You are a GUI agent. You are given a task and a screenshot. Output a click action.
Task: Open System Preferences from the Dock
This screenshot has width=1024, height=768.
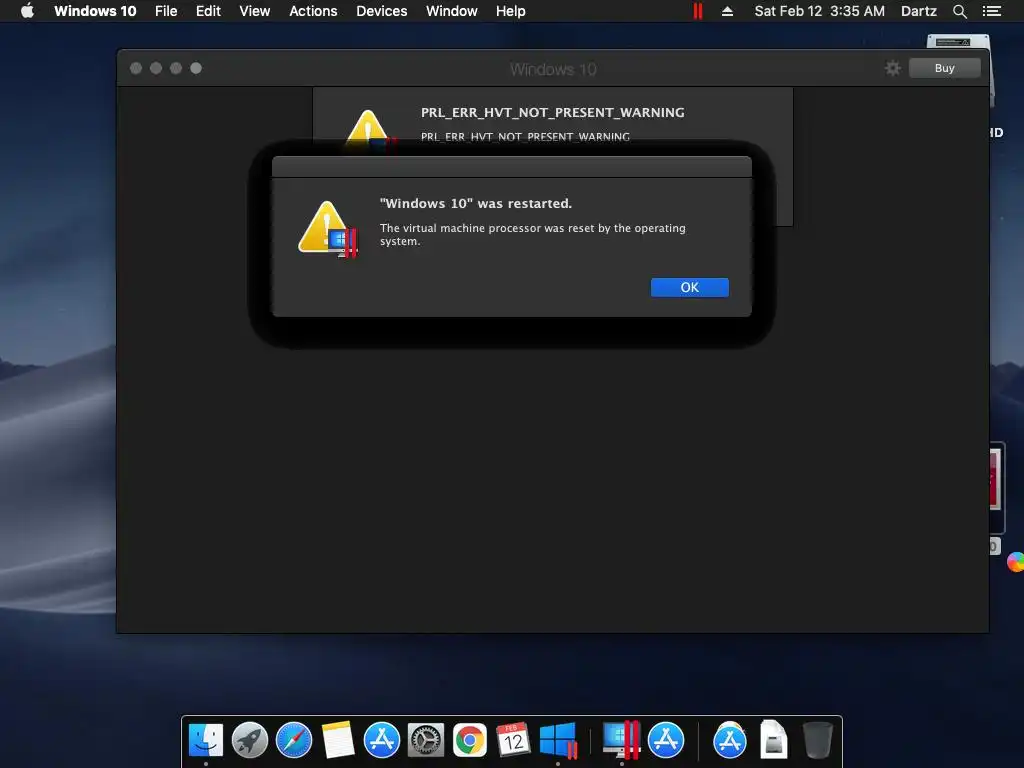[x=426, y=740]
